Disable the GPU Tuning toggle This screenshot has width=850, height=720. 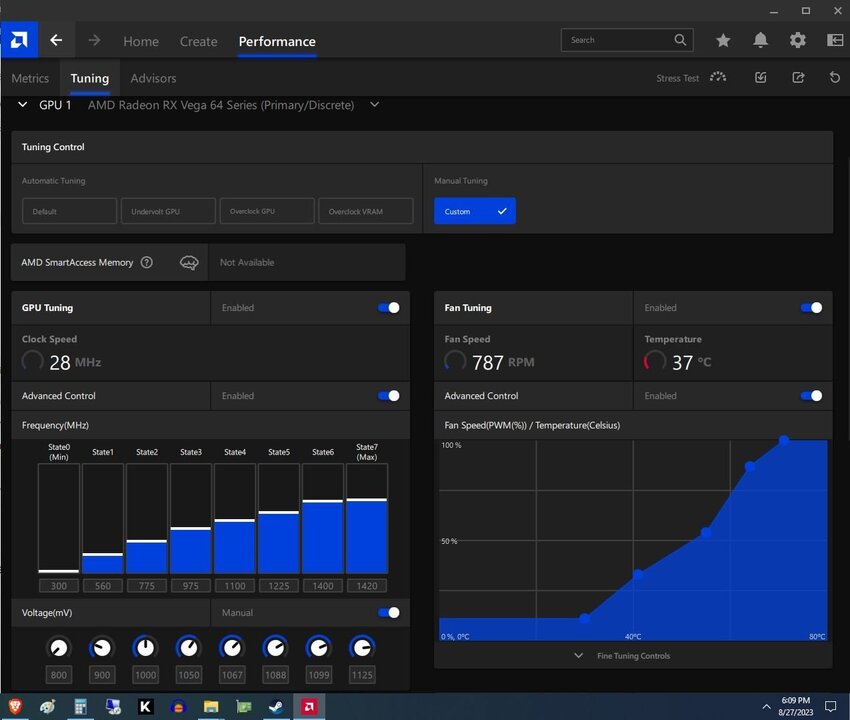pyautogui.click(x=388, y=308)
